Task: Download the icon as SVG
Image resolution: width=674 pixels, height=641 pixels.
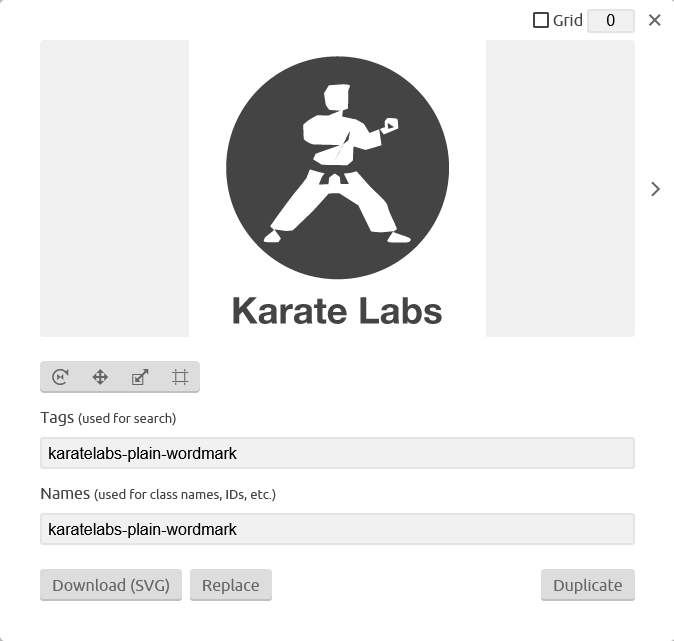Action: coord(111,585)
